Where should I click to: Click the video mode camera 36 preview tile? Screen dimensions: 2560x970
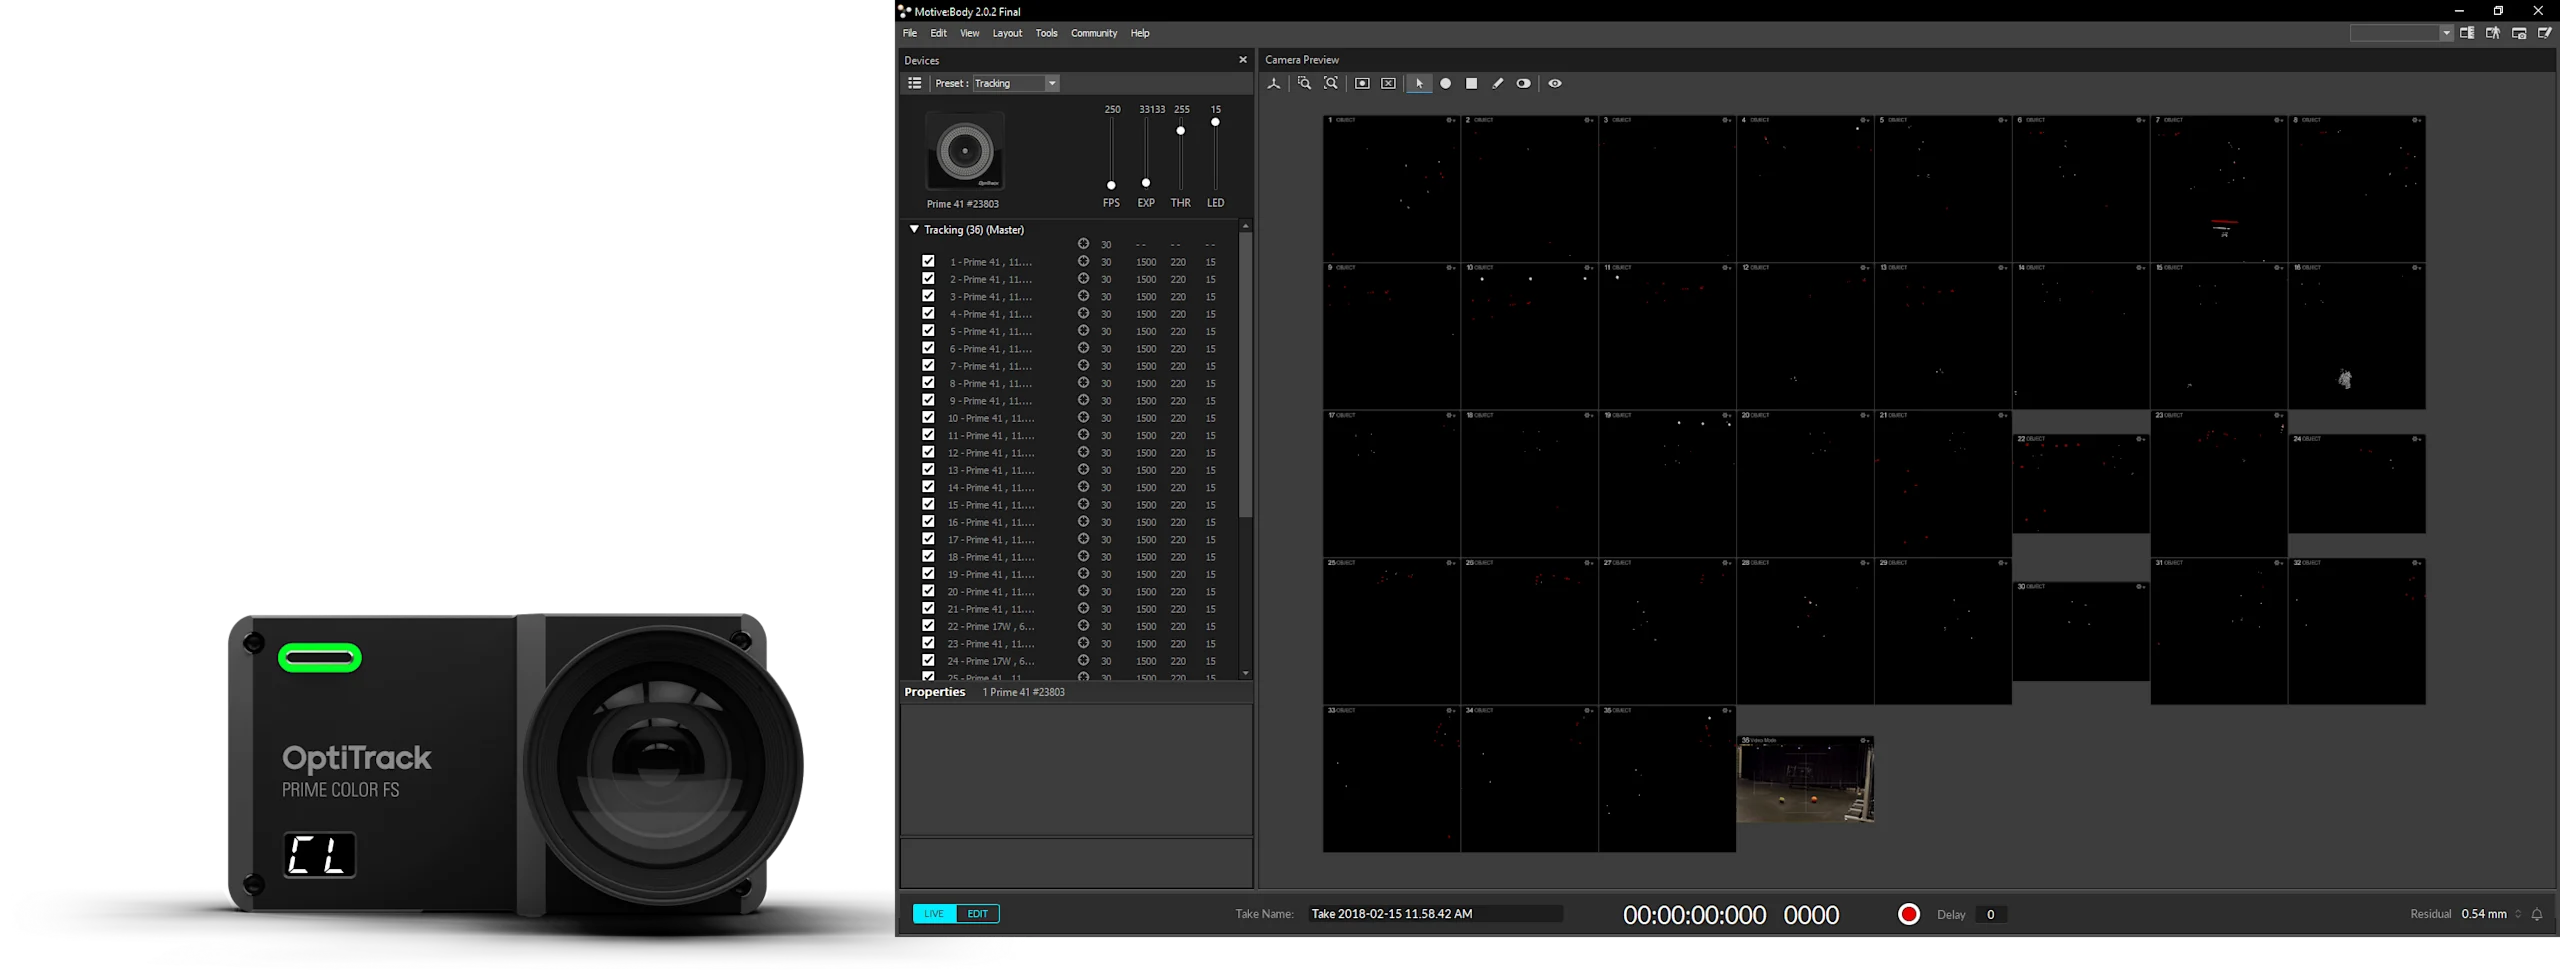click(x=1805, y=780)
